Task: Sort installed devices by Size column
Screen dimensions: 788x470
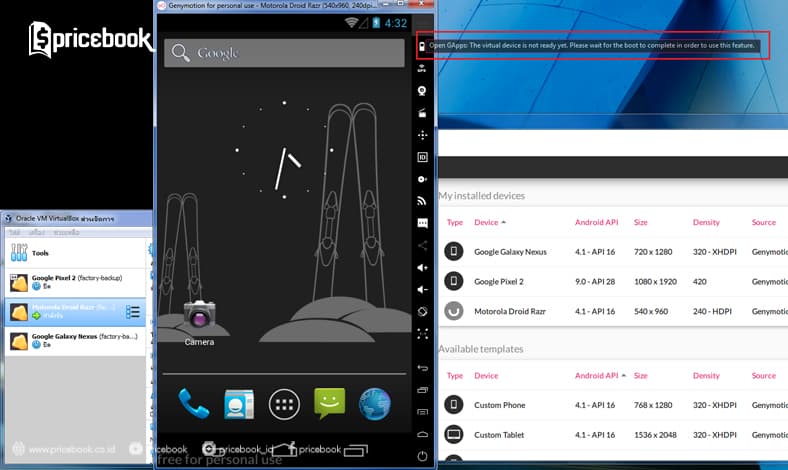Action: click(641, 222)
